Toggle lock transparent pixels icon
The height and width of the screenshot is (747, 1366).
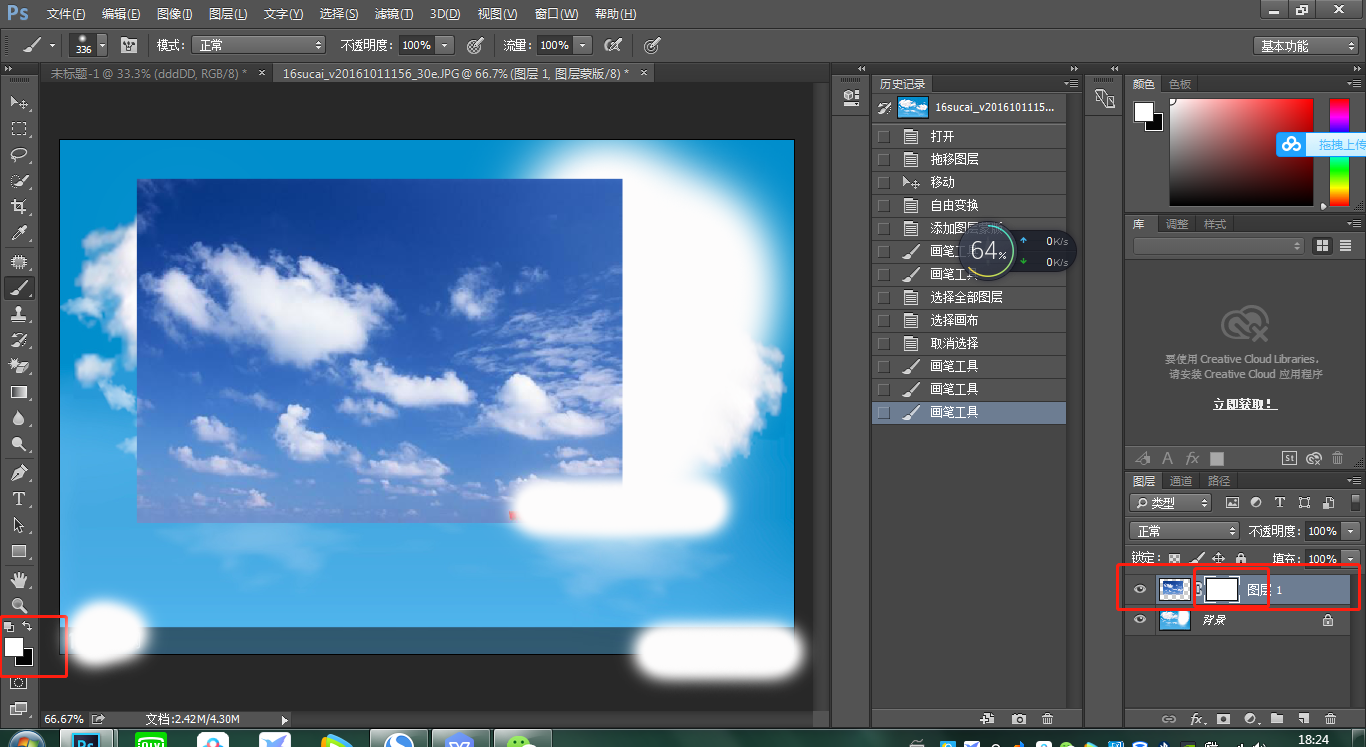1174,559
